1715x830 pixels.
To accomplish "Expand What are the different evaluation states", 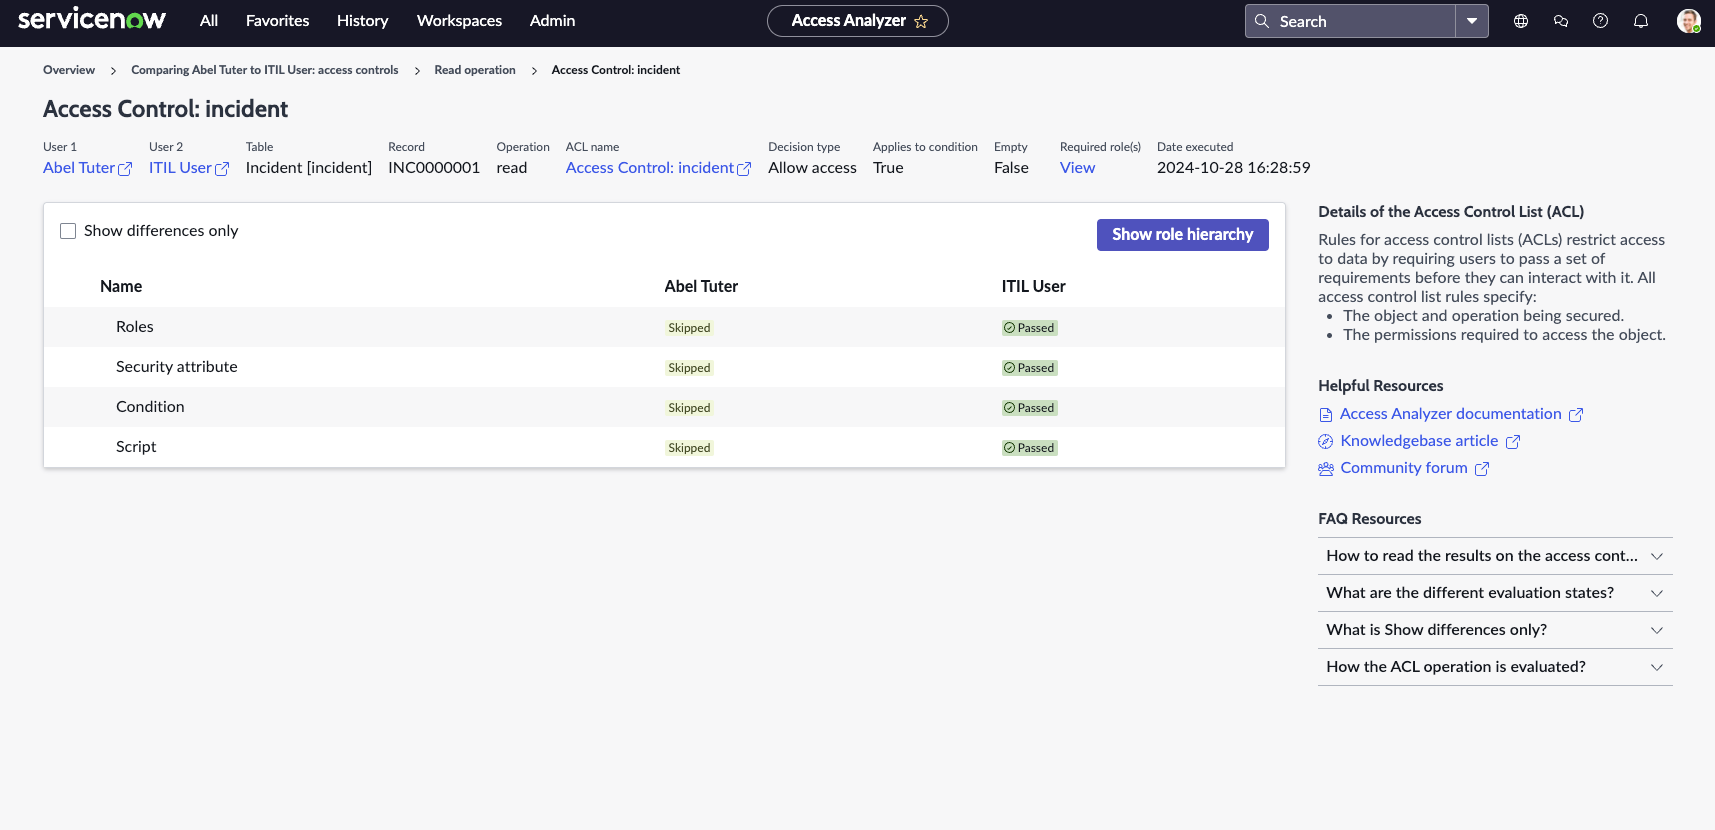I will click(1495, 593).
